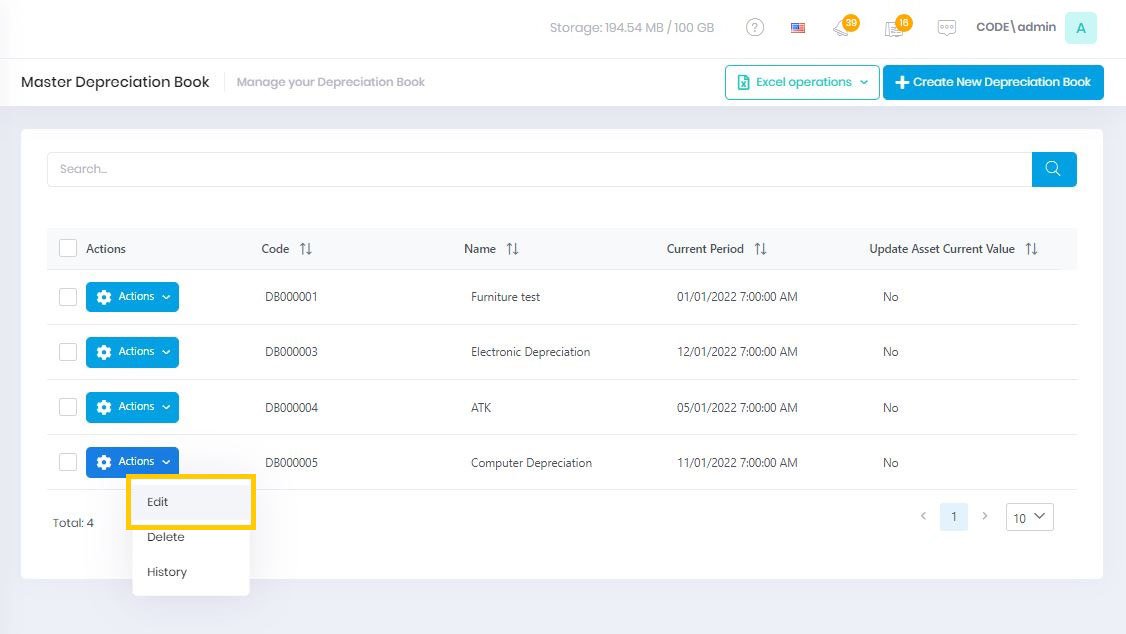Open notifications bell with 39 badge
The image size is (1126, 634).
tap(842, 28)
